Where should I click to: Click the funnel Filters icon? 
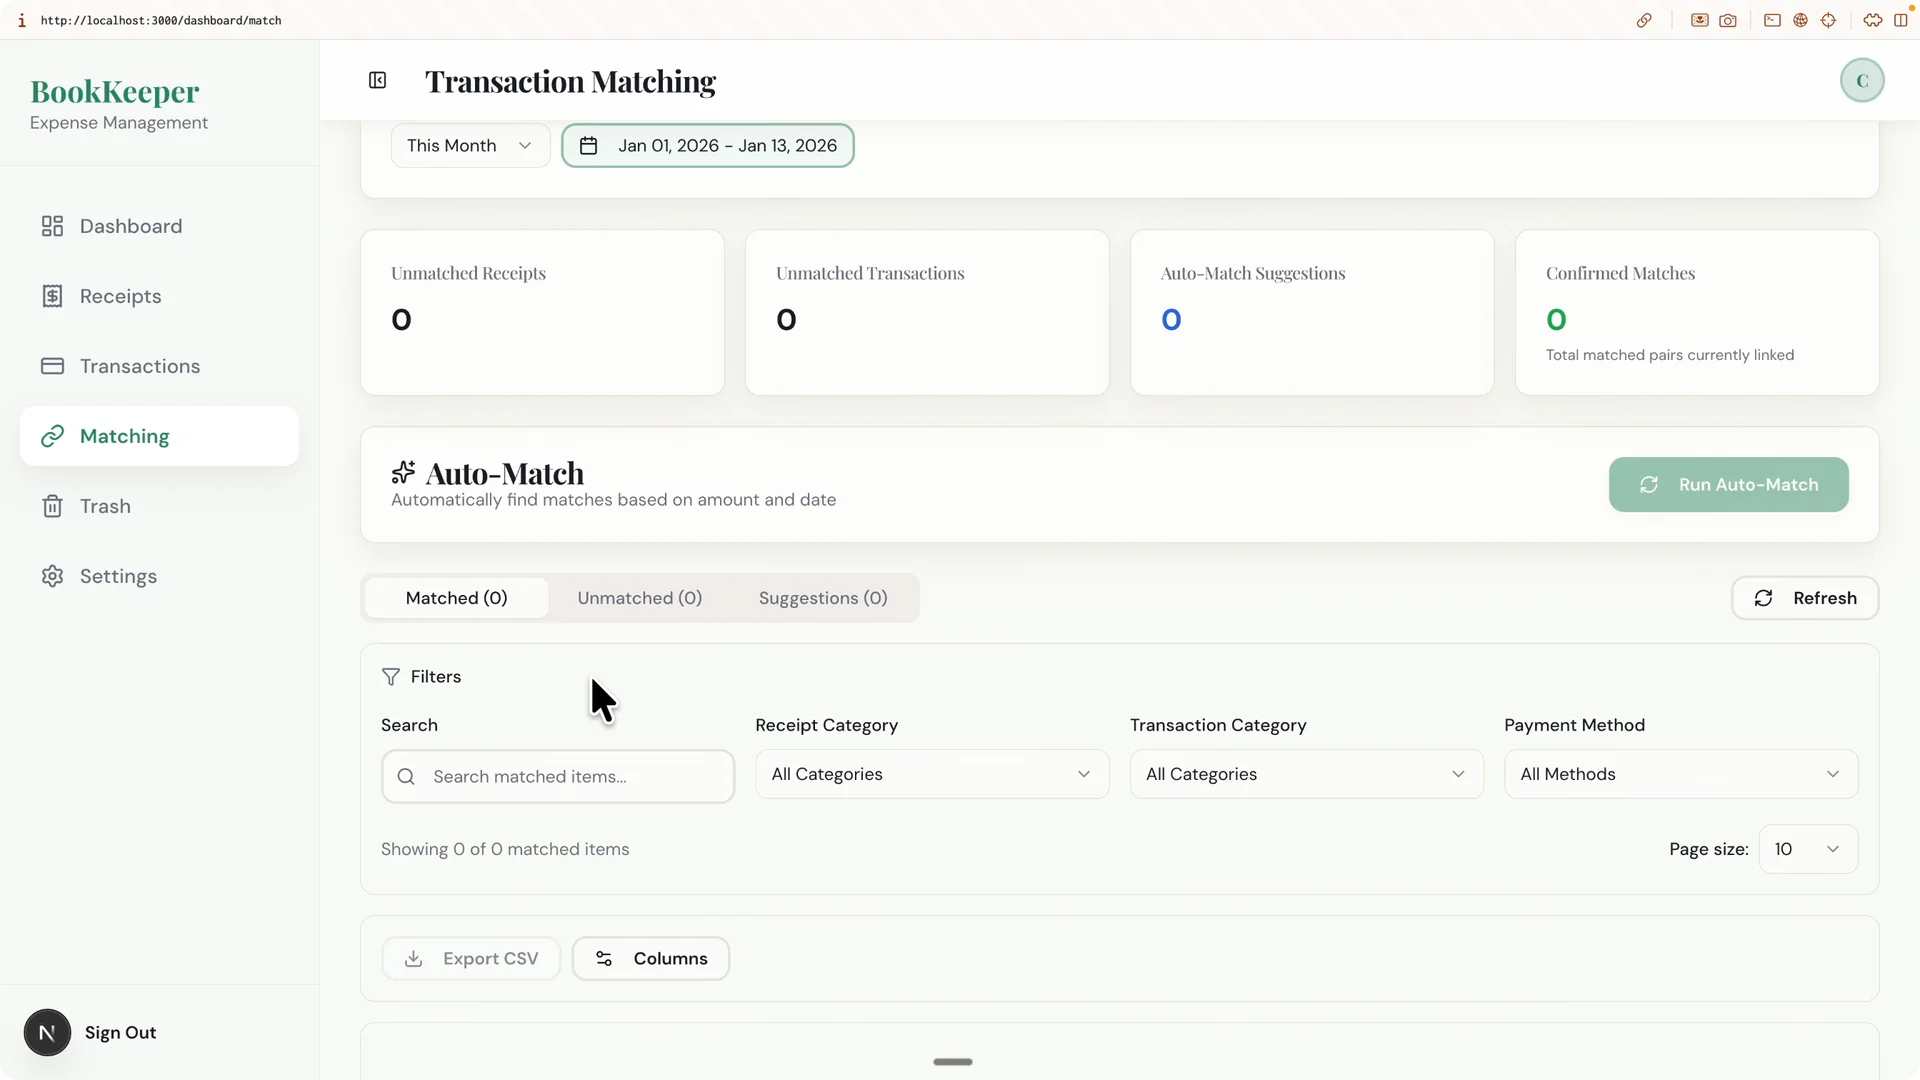click(391, 677)
